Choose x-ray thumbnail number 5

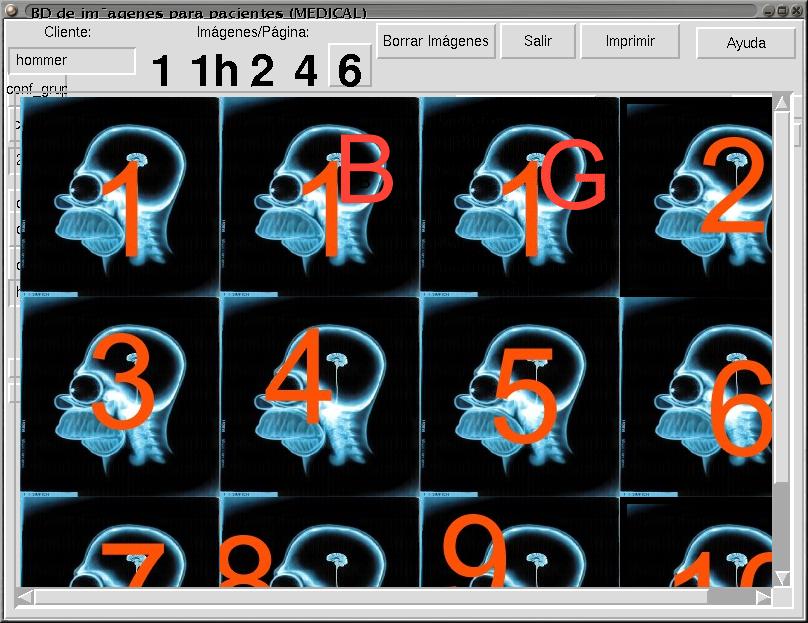[x=519, y=396]
